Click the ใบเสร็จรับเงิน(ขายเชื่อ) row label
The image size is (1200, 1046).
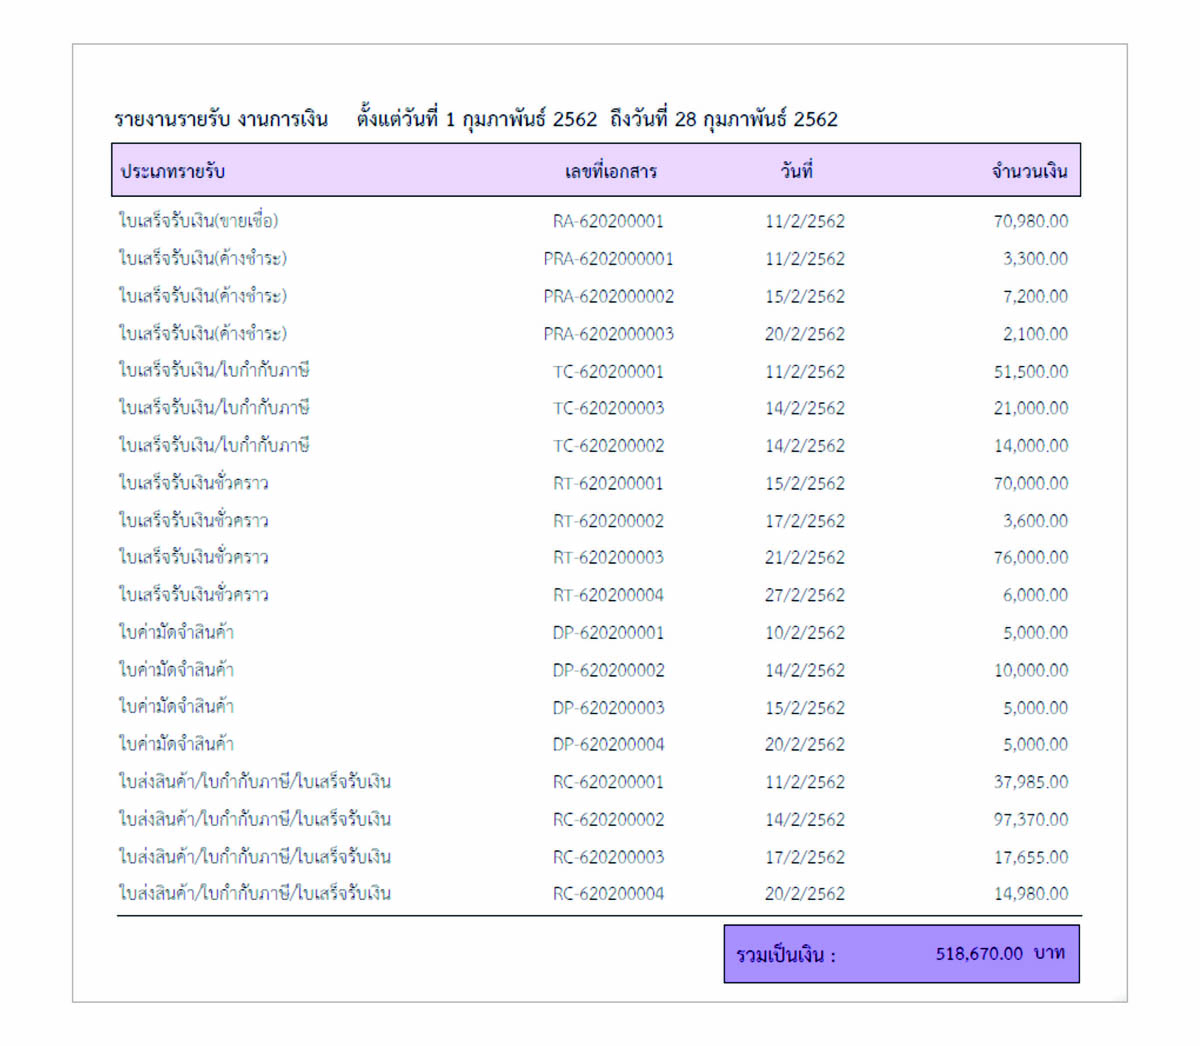point(198,221)
